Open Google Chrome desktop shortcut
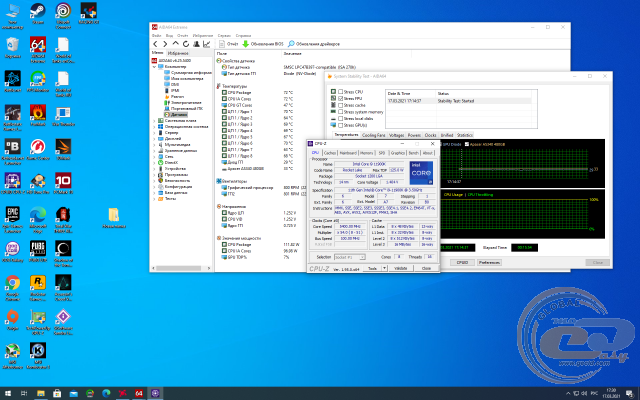The image size is (640, 400). pos(12,288)
